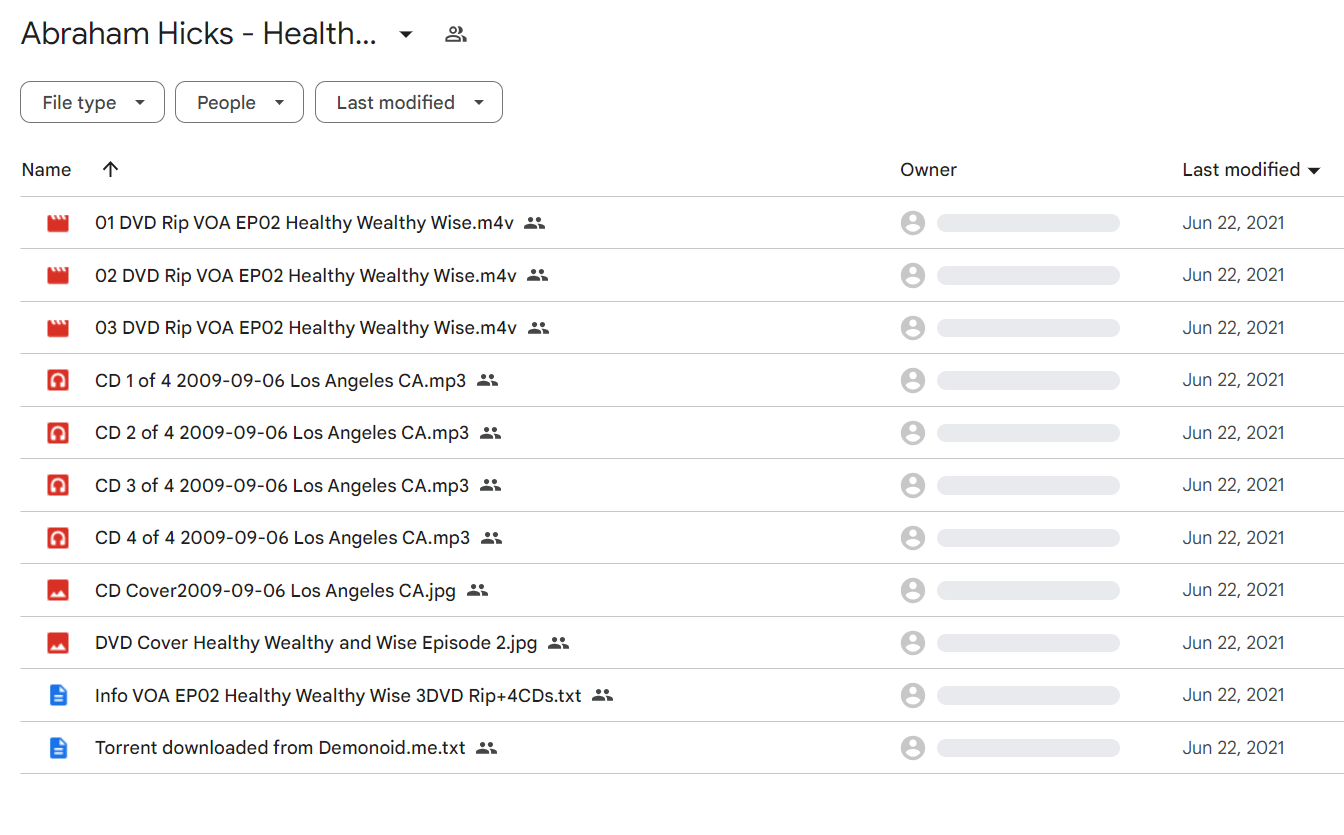Open 02 DVD Rip VOA EP02 m4v file
The width and height of the screenshot is (1344, 835).
point(306,275)
